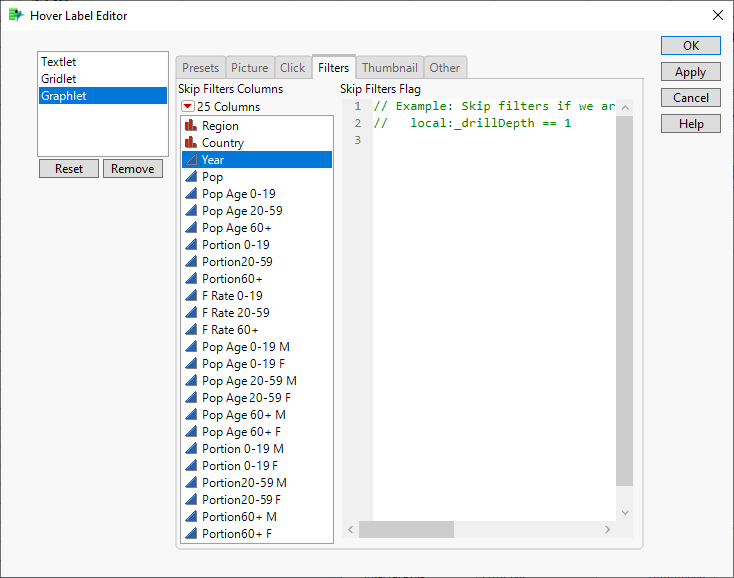The width and height of the screenshot is (734, 578).
Task: Click the JMP icon in the title bar
Action: tap(16, 15)
